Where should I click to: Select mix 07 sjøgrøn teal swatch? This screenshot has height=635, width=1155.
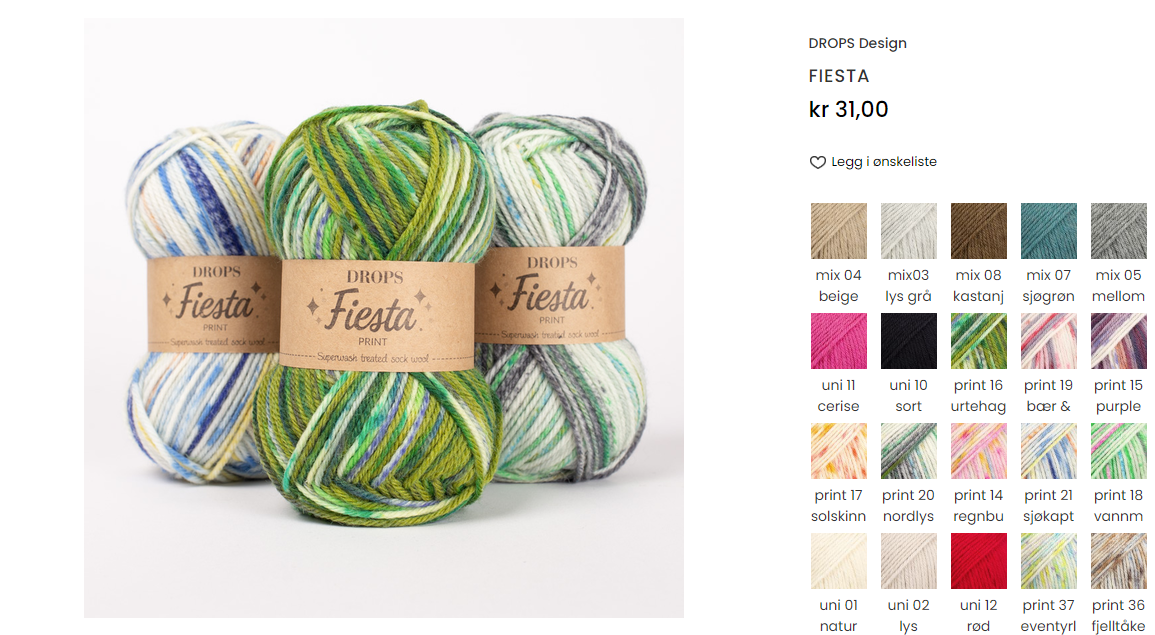click(1048, 231)
